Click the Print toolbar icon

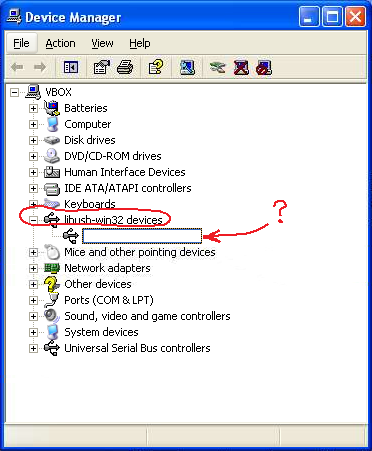(x=125, y=67)
